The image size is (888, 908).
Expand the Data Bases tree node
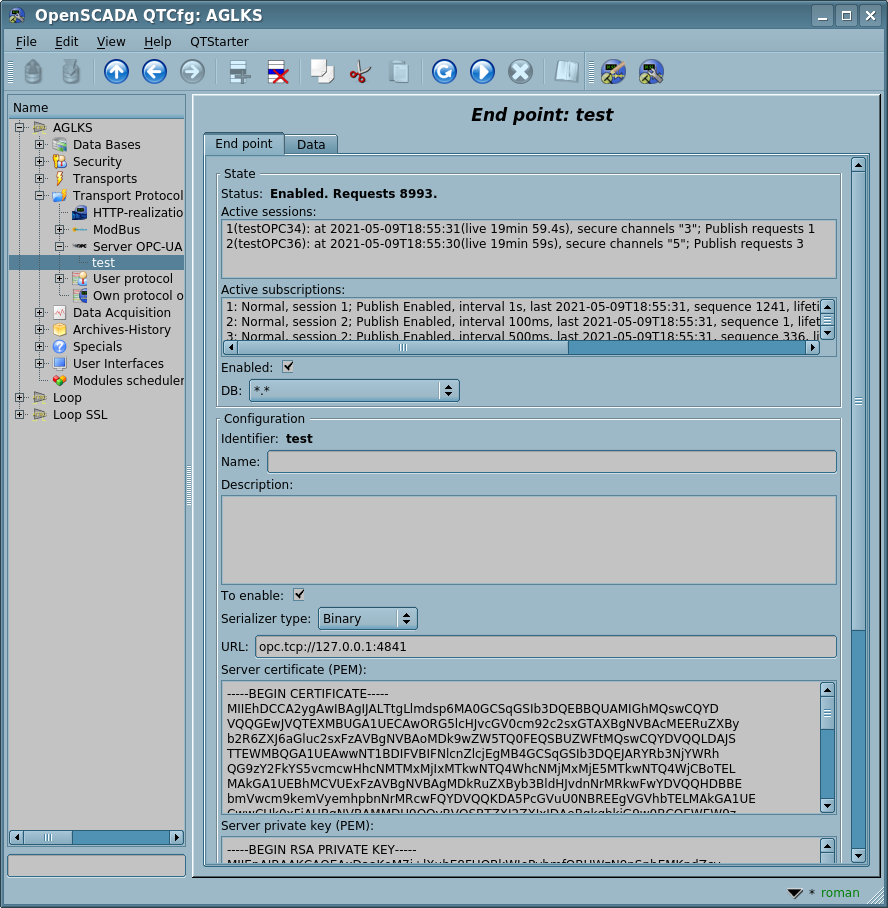pos(39,144)
